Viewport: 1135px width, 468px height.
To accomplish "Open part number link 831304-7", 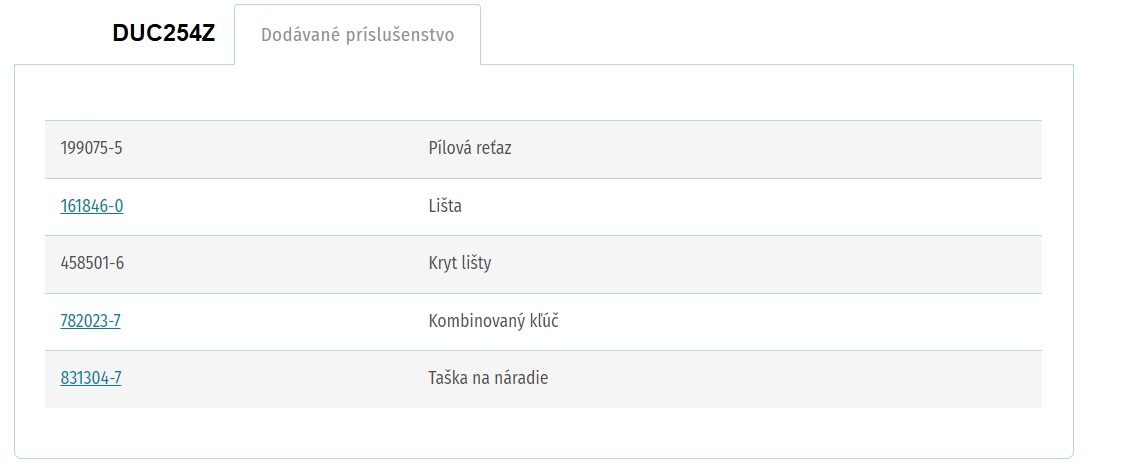I will (x=90, y=378).
